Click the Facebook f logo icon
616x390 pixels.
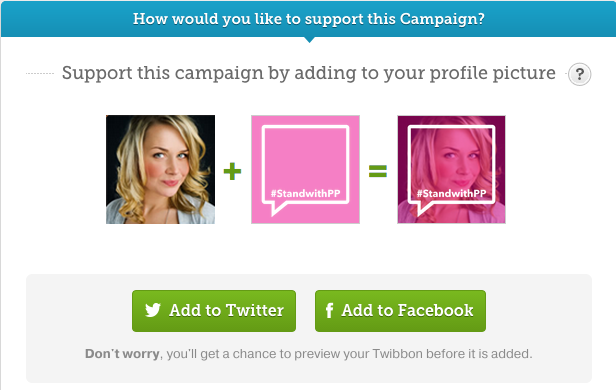(x=329, y=310)
